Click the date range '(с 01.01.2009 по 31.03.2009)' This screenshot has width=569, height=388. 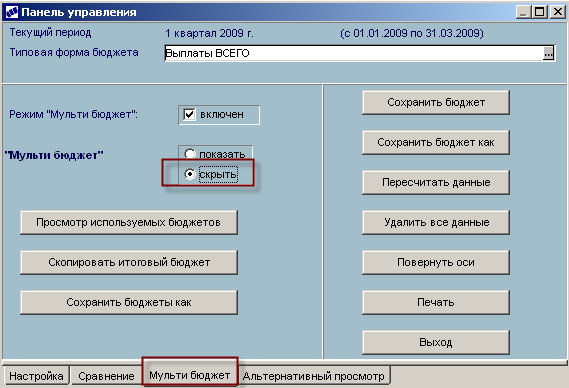tap(412, 33)
